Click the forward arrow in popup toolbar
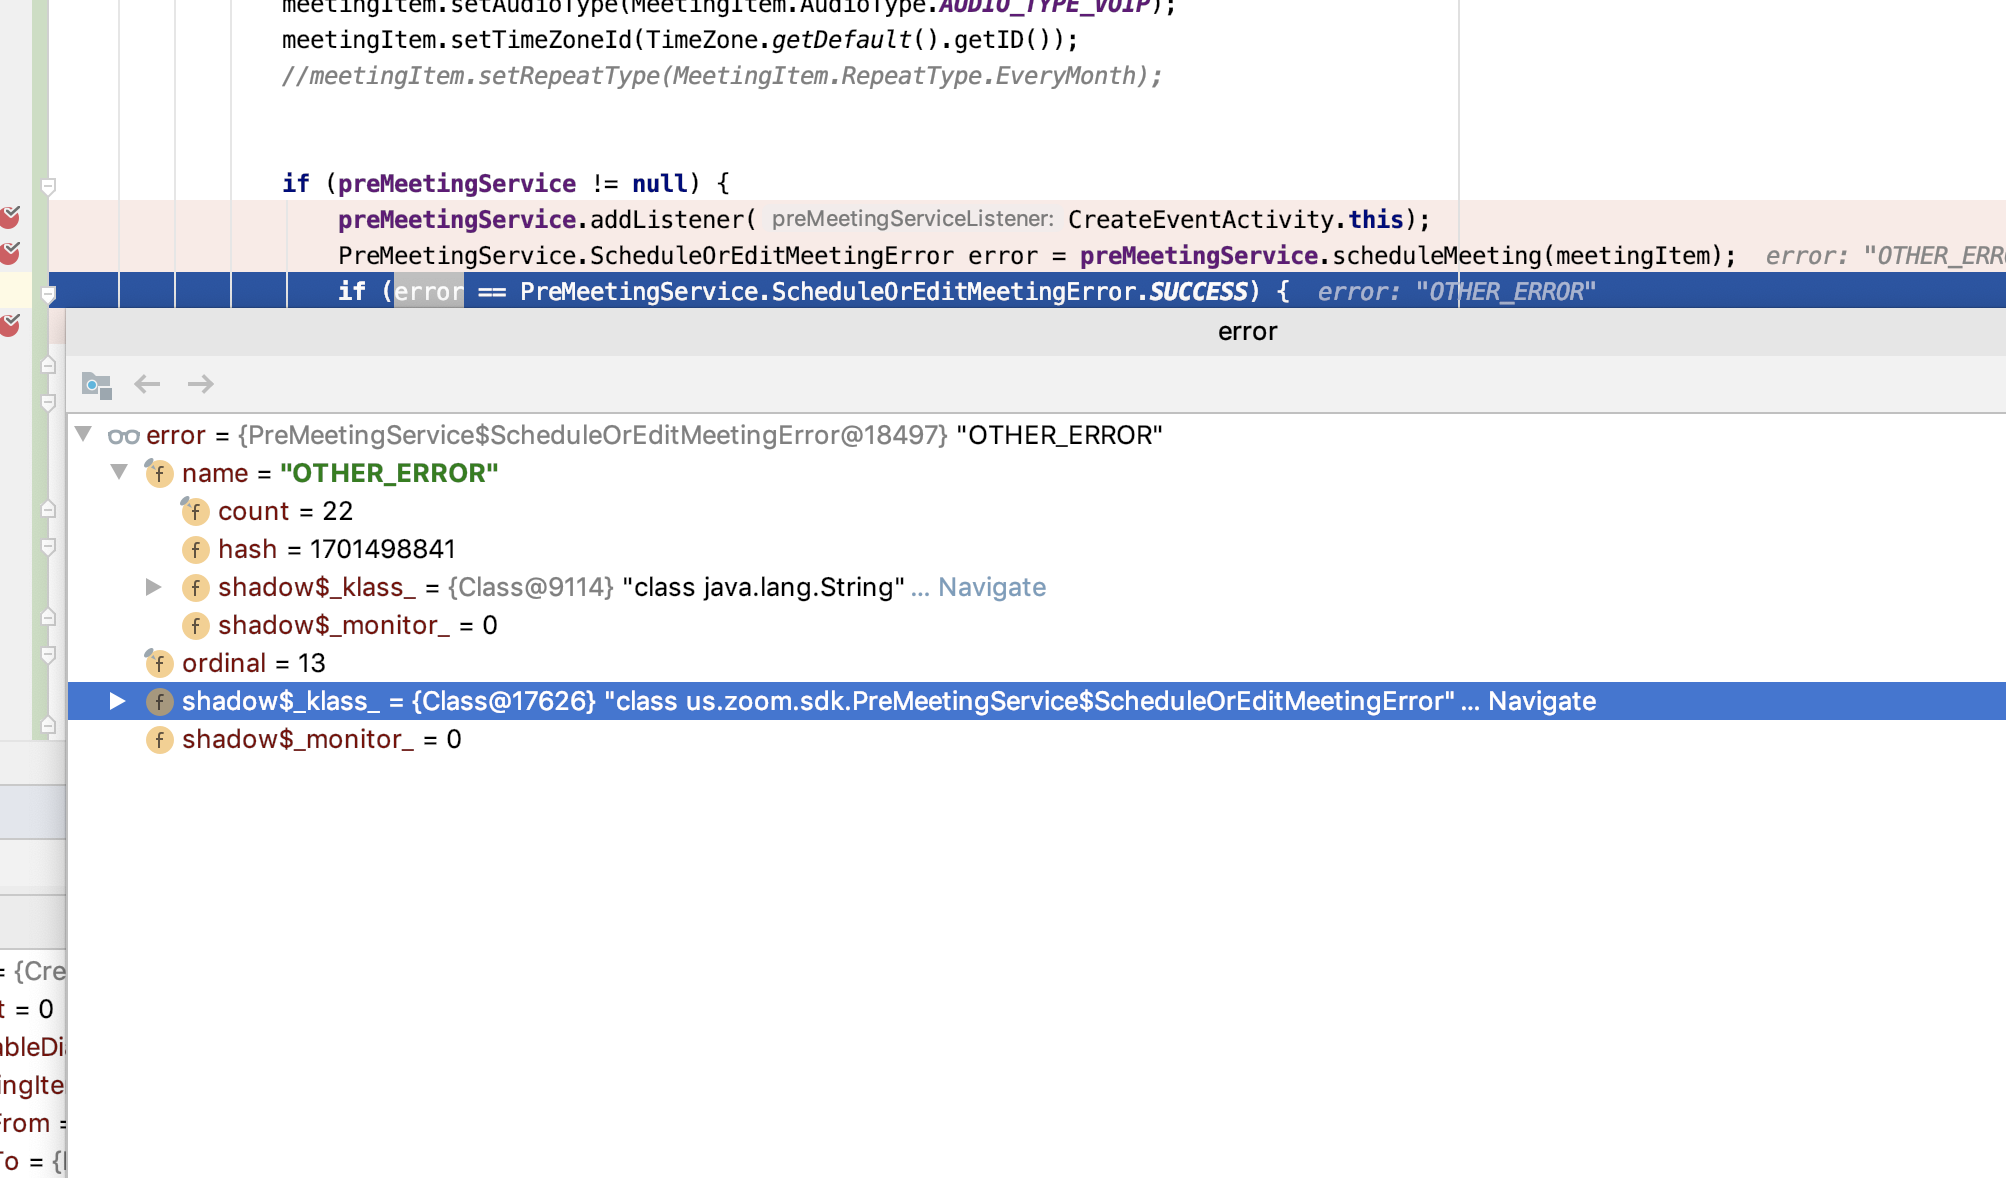2006x1178 pixels. coord(200,384)
